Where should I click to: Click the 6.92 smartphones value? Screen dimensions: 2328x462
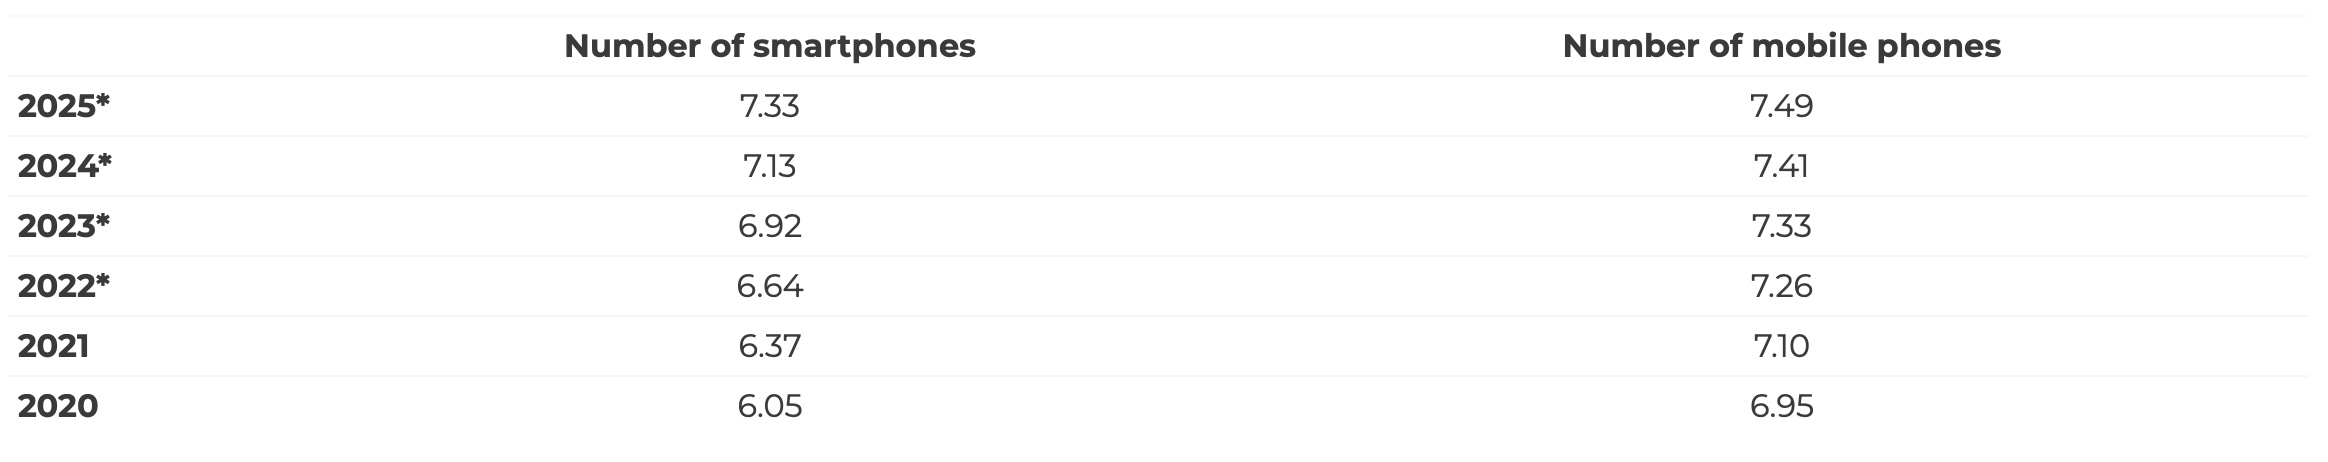tap(769, 226)
